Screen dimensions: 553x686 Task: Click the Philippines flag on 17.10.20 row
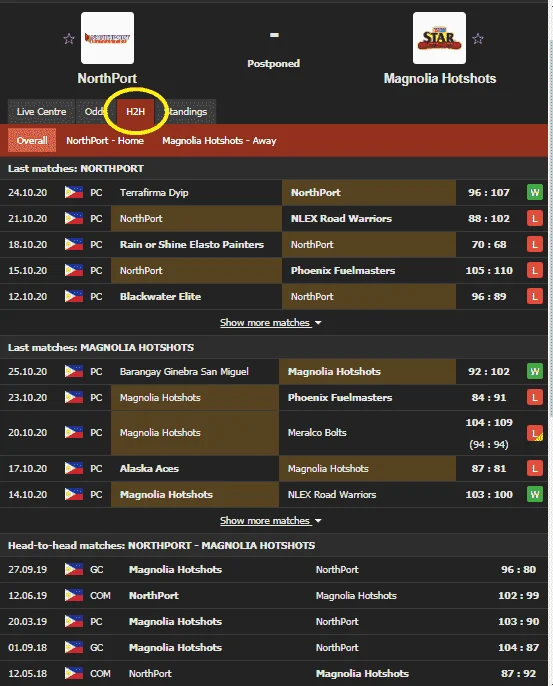(74, 468)
